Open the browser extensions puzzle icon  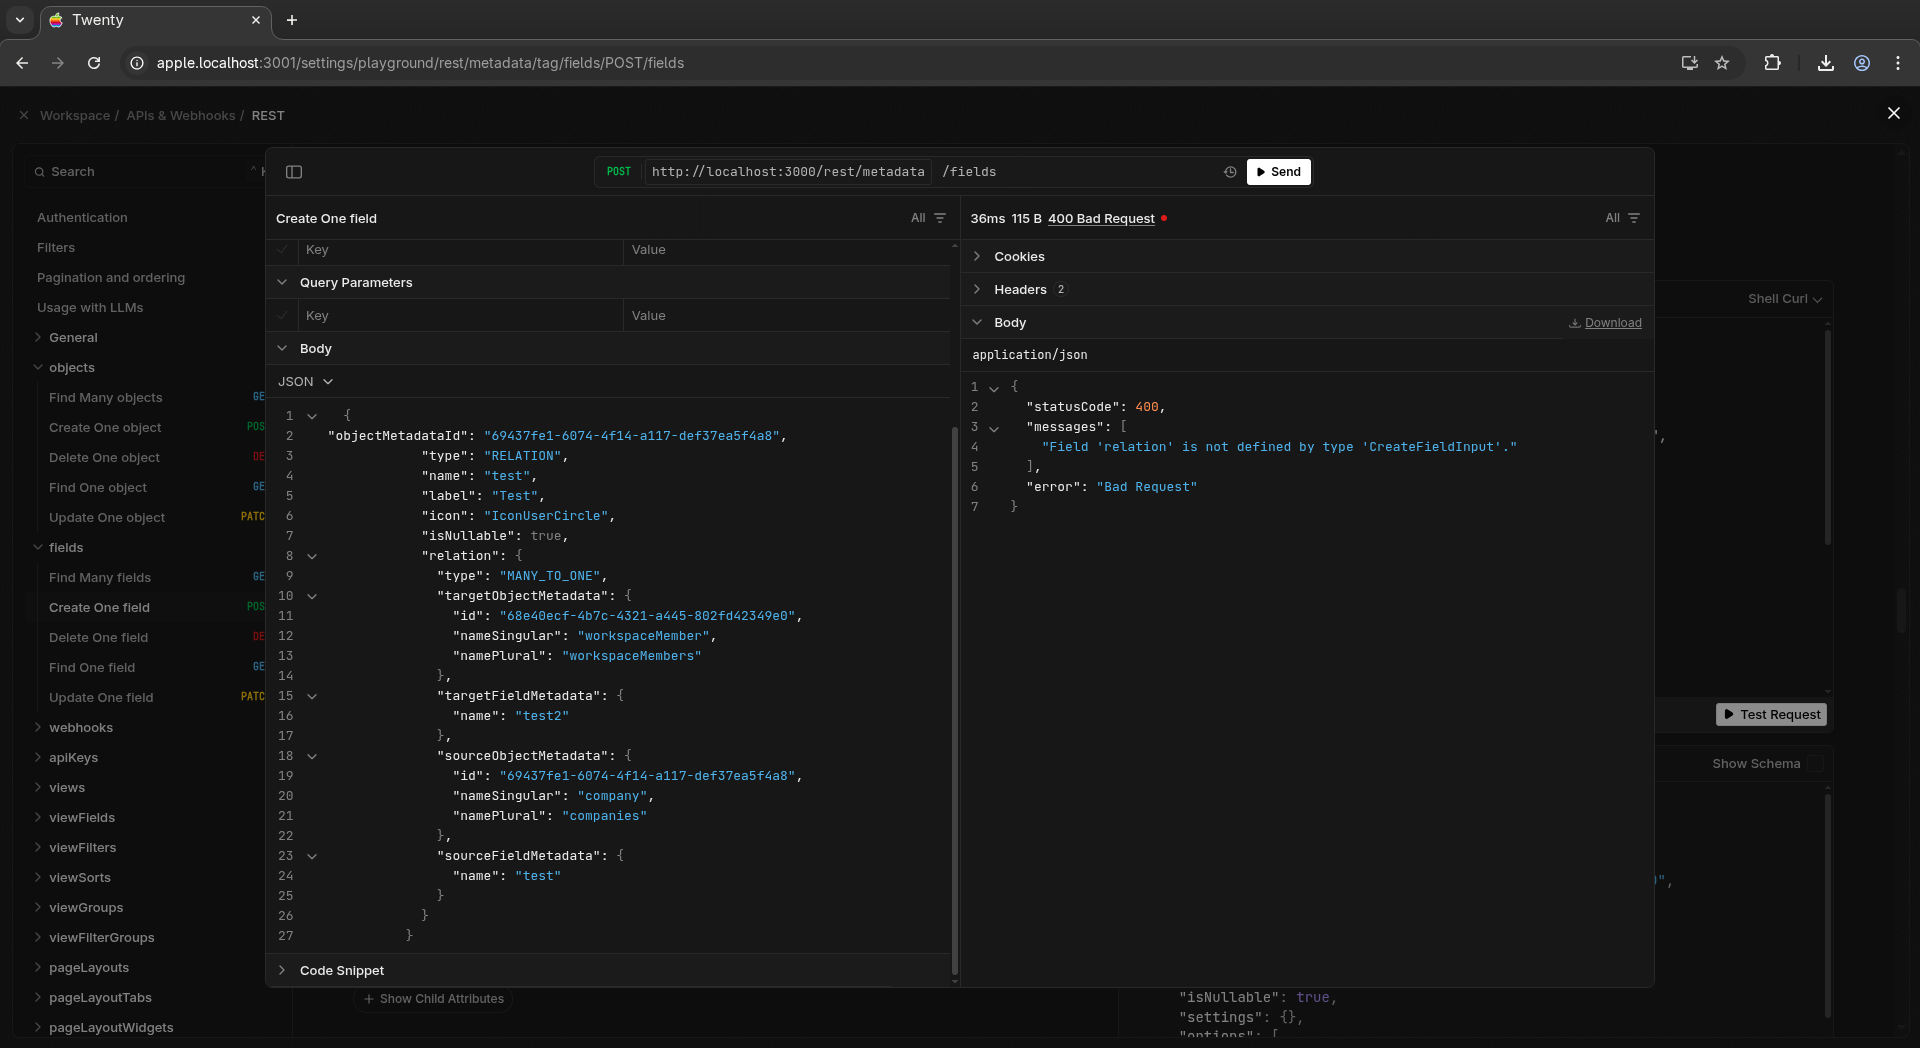tap(1772, 63)
